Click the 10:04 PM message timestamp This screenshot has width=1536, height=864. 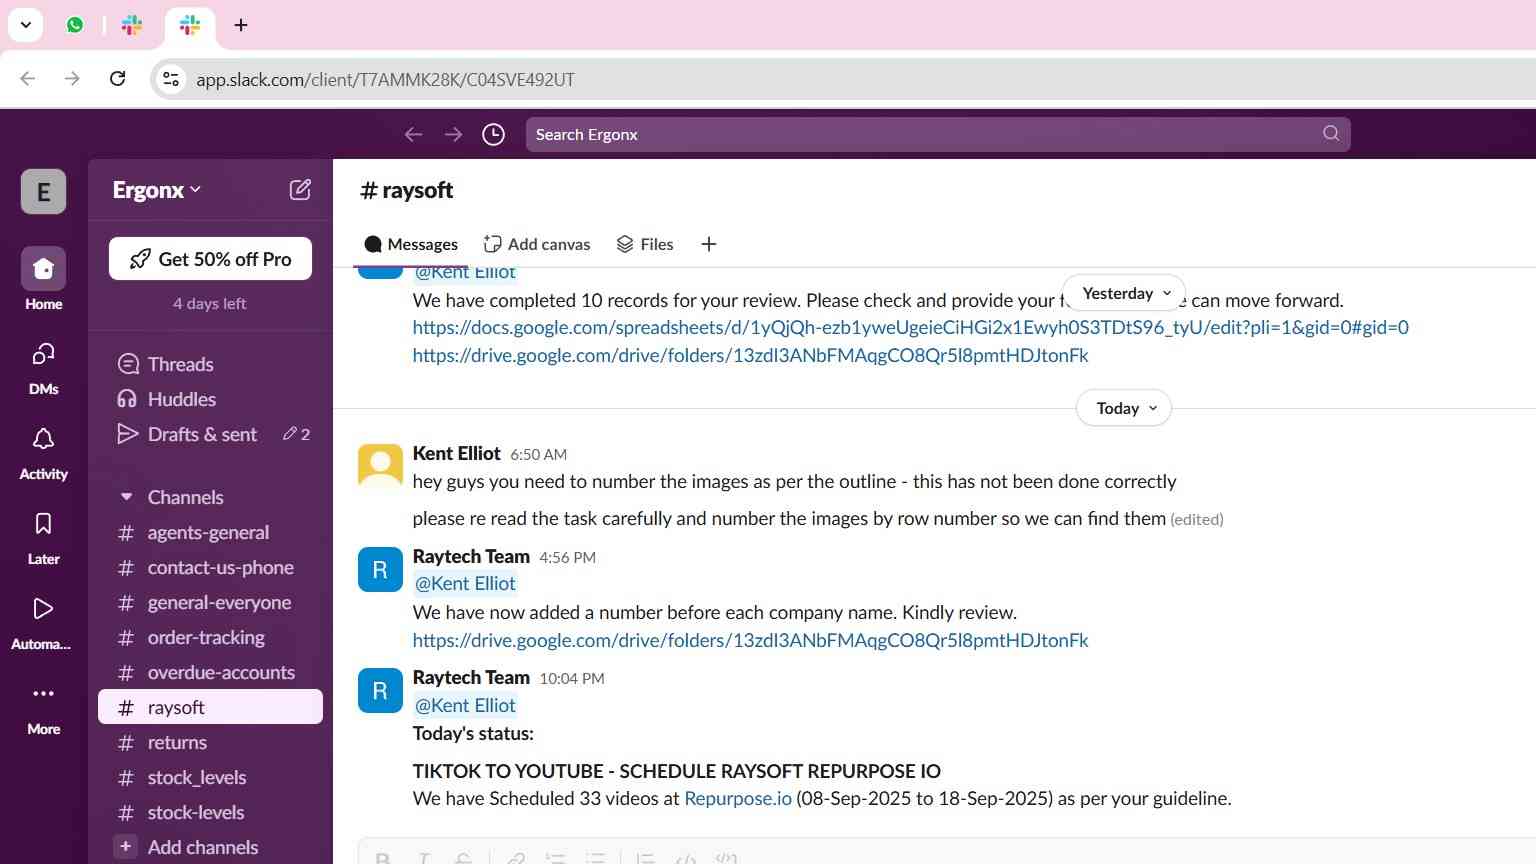point(572,678)
